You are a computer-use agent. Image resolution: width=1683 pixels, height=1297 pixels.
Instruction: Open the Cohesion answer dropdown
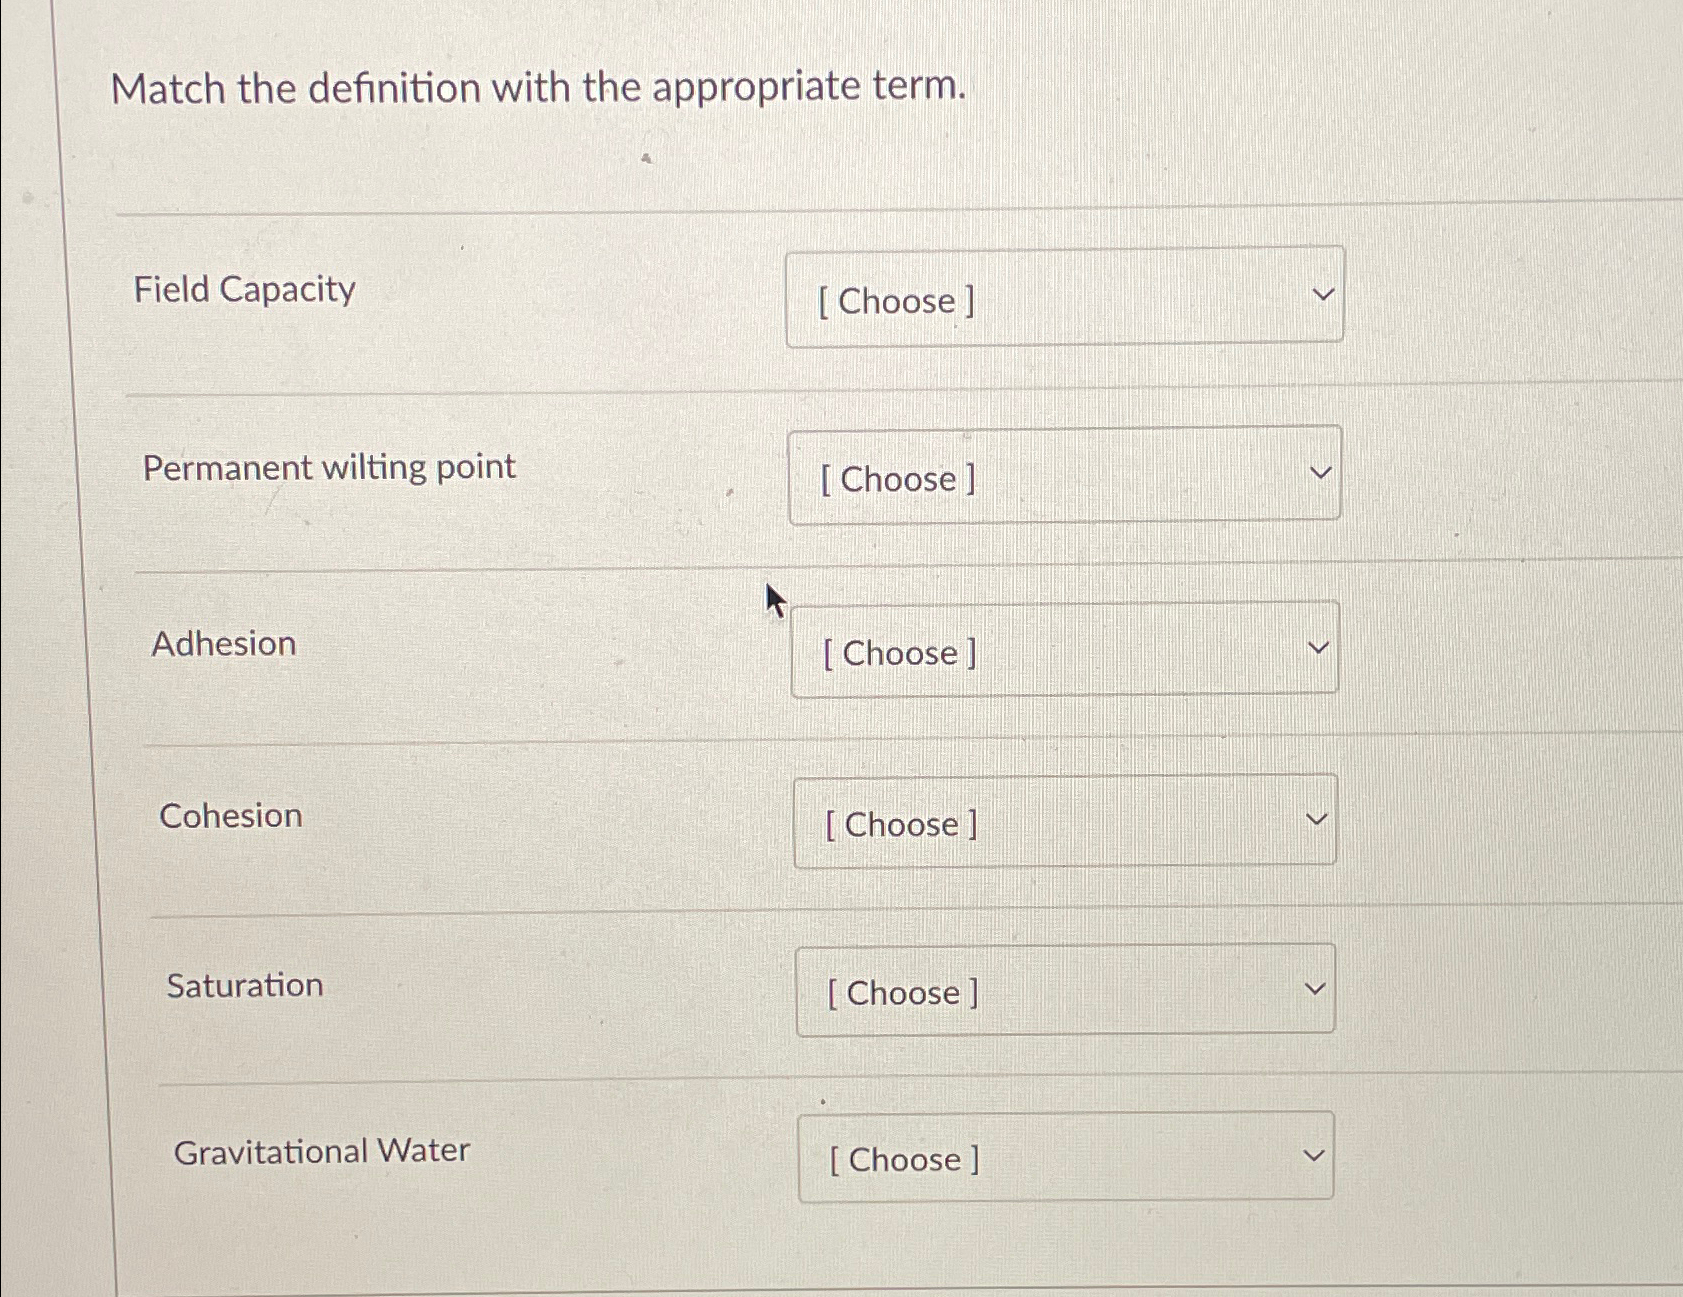pyautogui.click(x=1065, y=821)
